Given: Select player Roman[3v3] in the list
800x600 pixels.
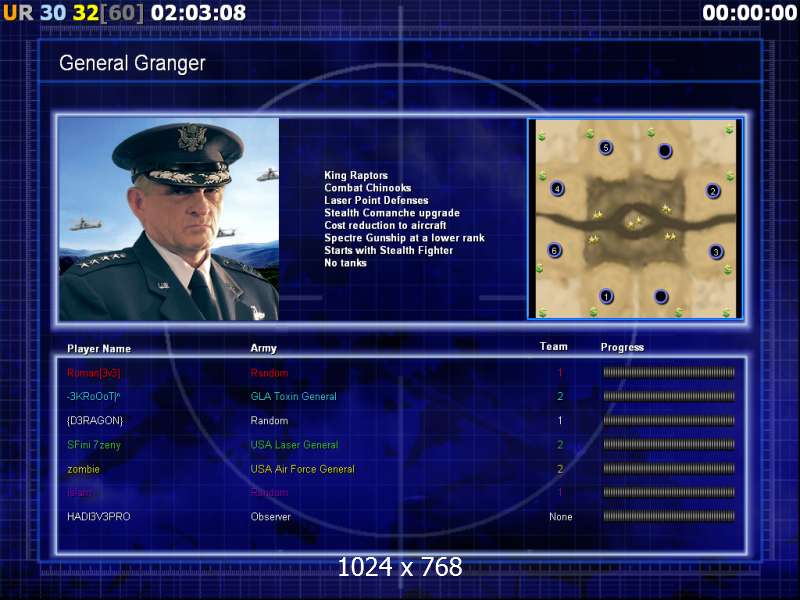Looking at the screenshot, I should pyautogui.click(x=93, y=373).
